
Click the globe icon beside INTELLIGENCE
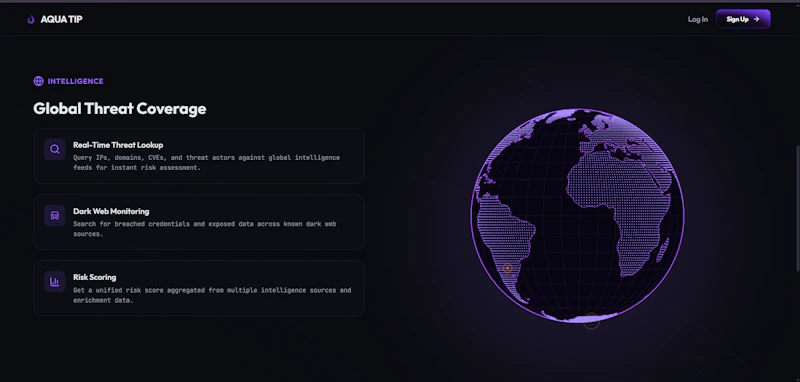click(38, 81)
